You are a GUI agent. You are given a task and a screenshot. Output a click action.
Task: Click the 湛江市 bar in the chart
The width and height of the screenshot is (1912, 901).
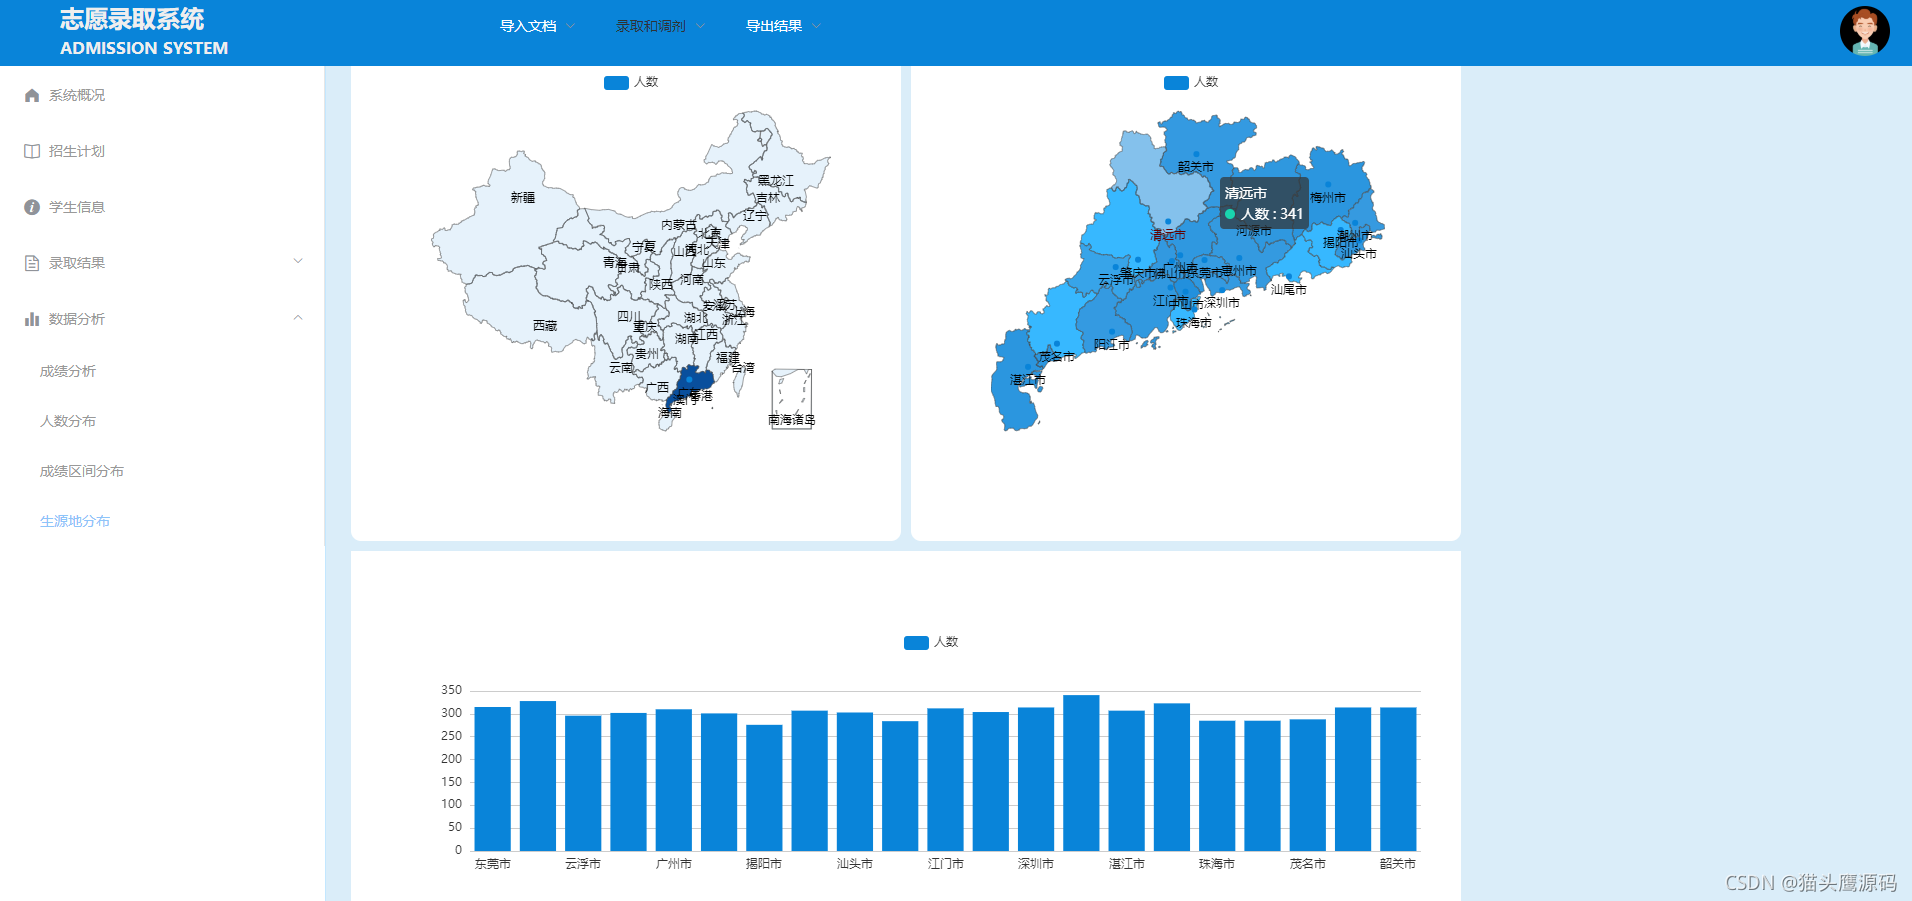tap(1127, 781)
